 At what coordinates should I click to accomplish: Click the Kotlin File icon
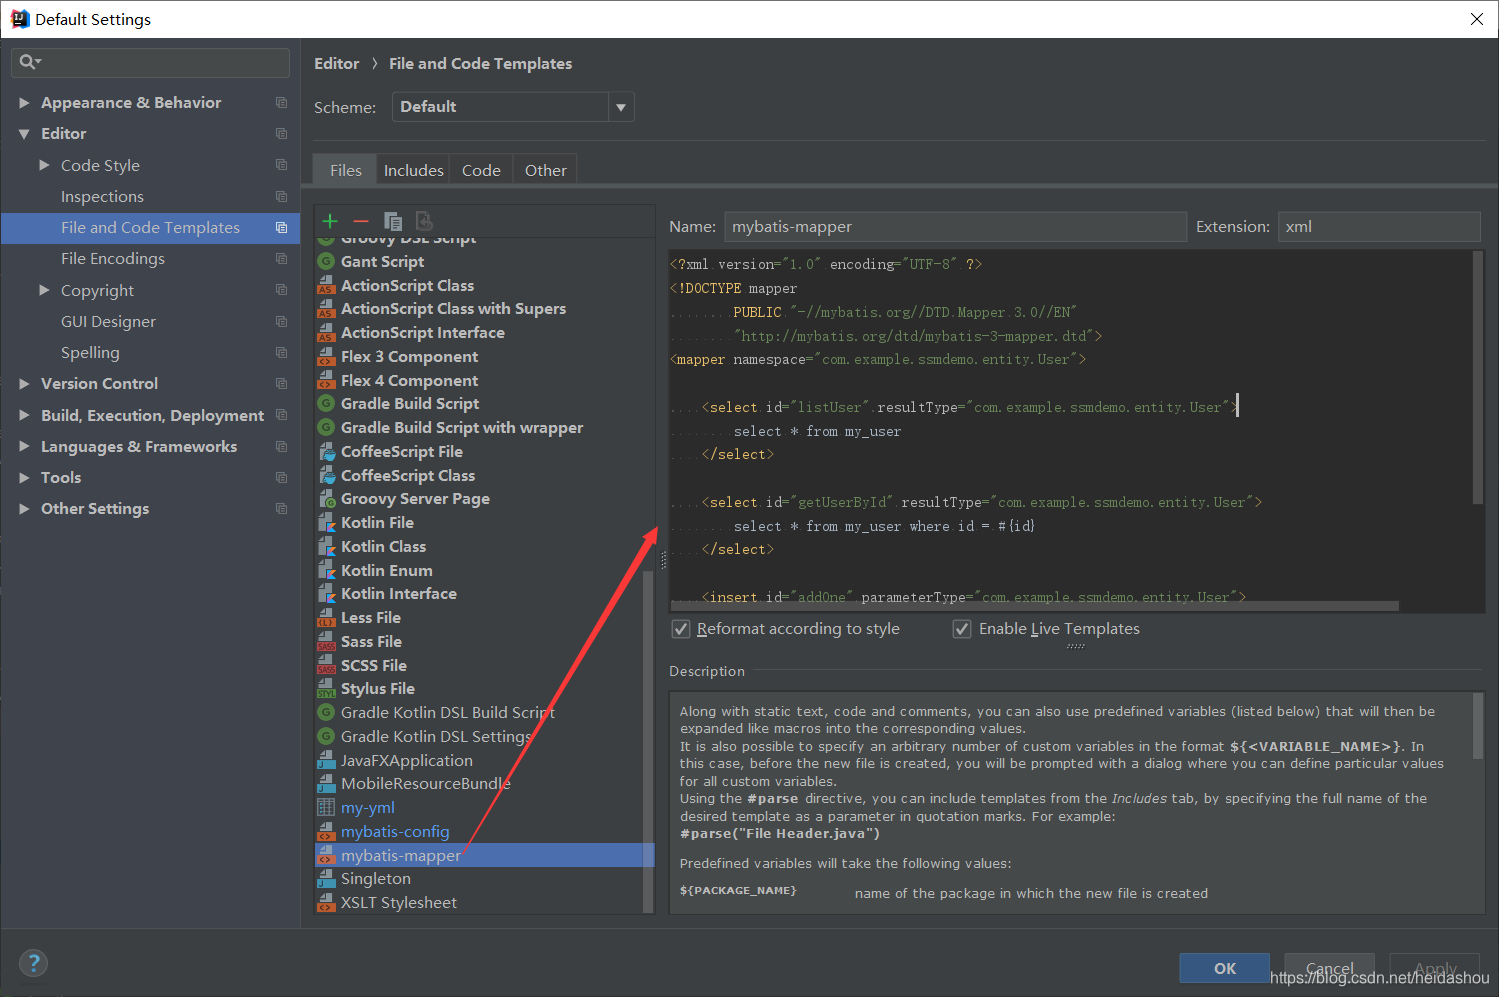(x=326, y=523)
